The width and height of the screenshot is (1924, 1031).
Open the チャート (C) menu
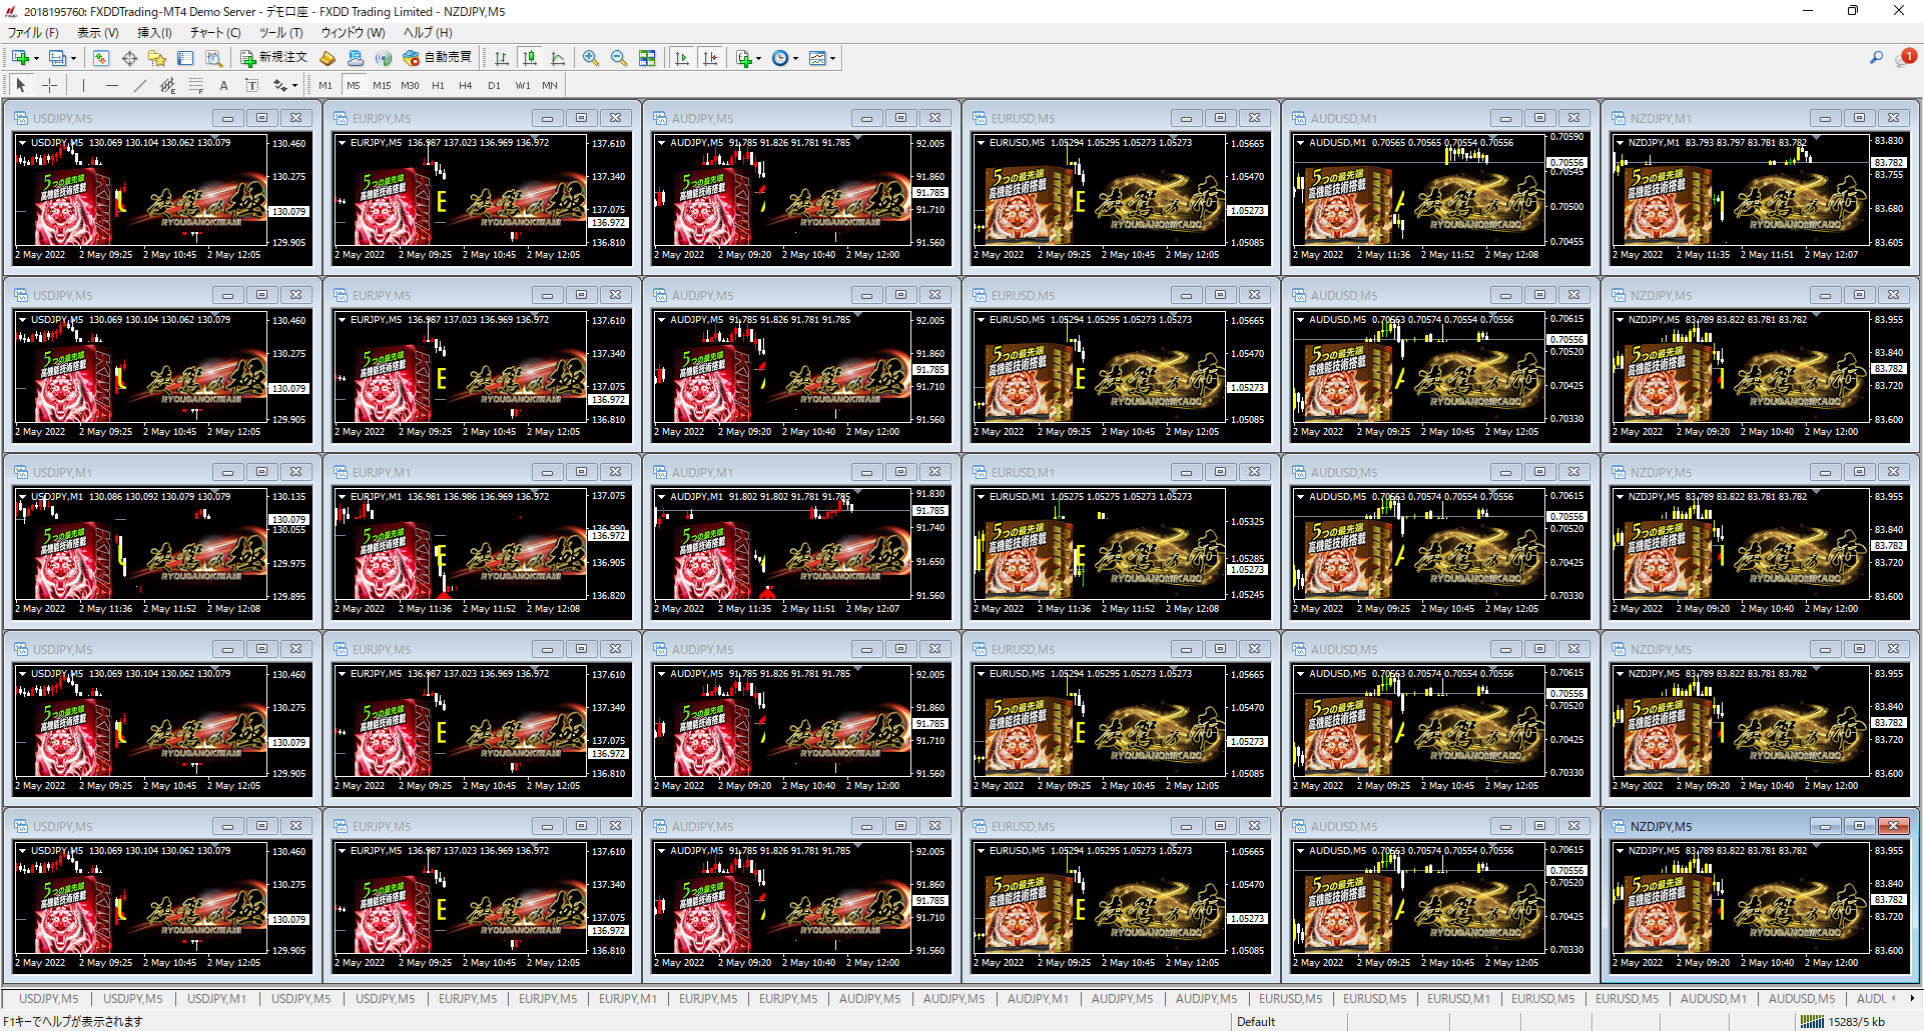(x=215, y=32)
